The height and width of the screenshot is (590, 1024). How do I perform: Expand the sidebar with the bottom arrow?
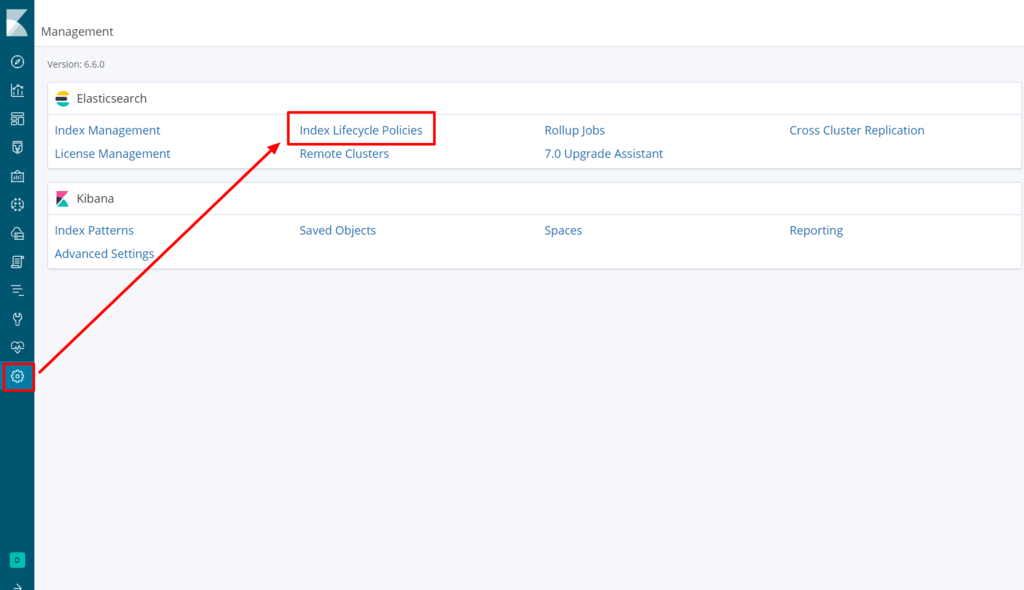click(18, 587)
